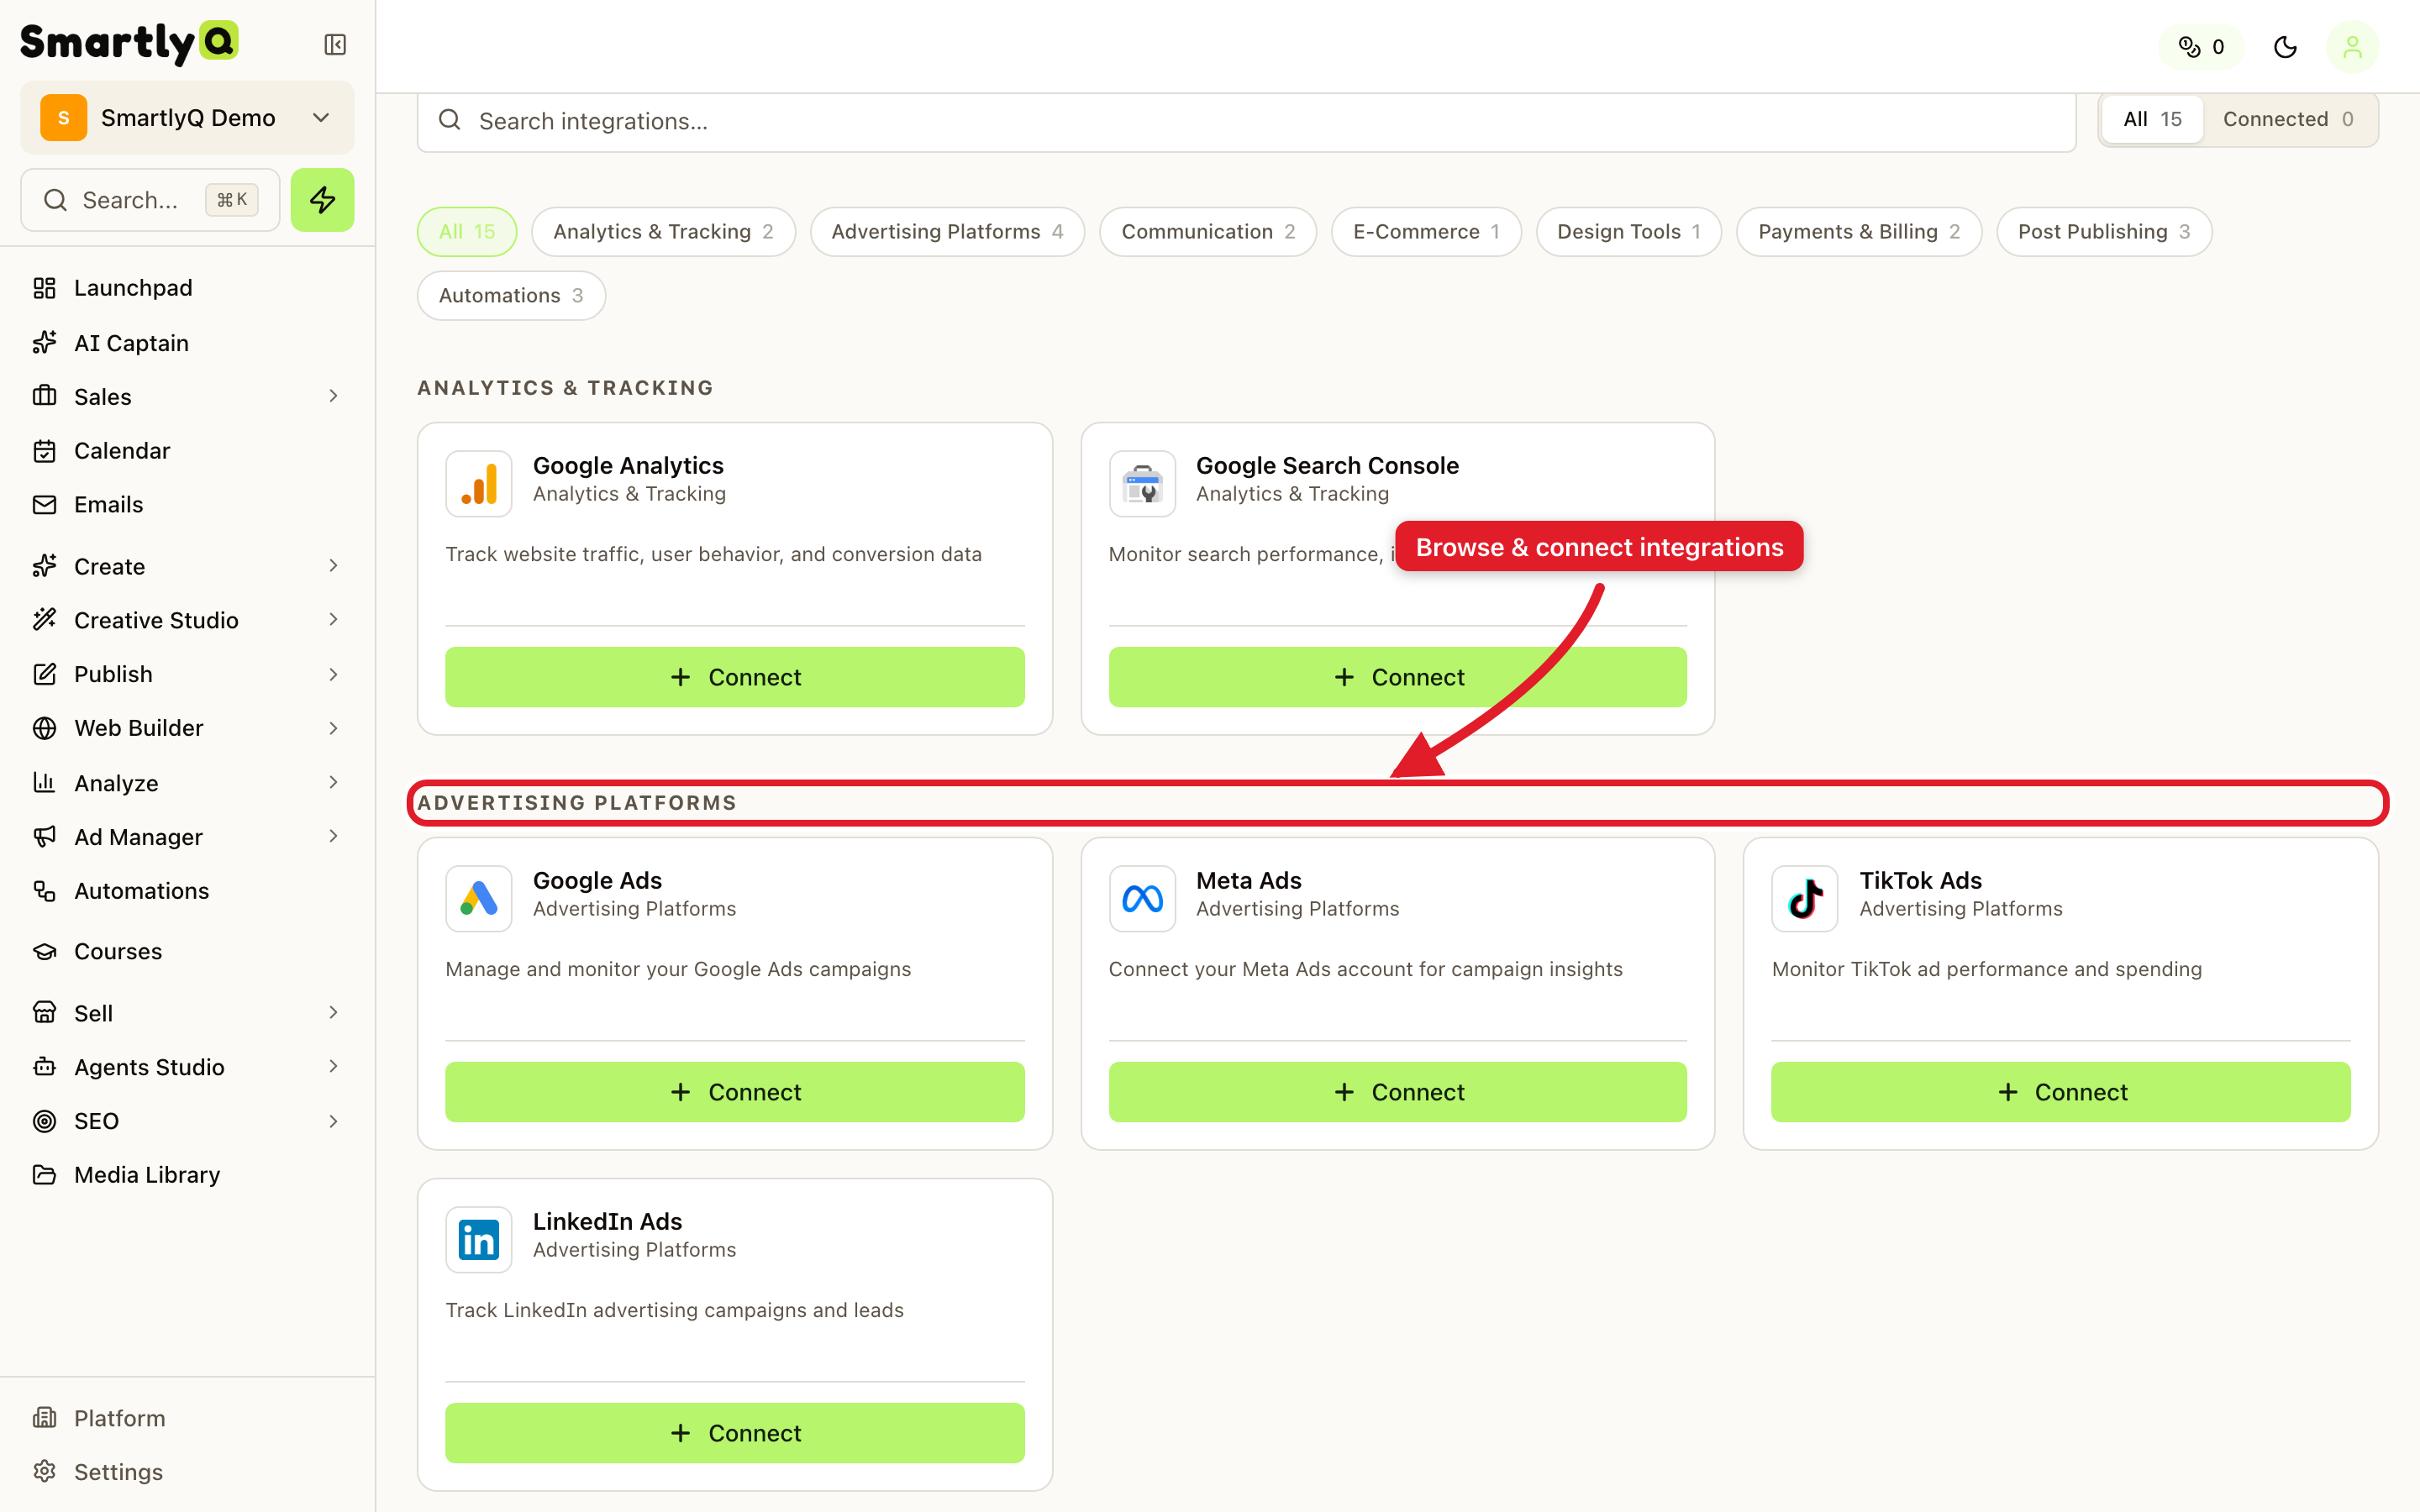
Task: Connect TikTok Ads integration
Action: [2061, 1092]
